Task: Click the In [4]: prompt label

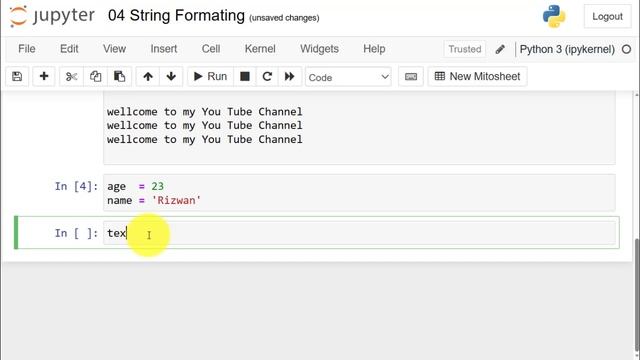Action: click(76, 187)
